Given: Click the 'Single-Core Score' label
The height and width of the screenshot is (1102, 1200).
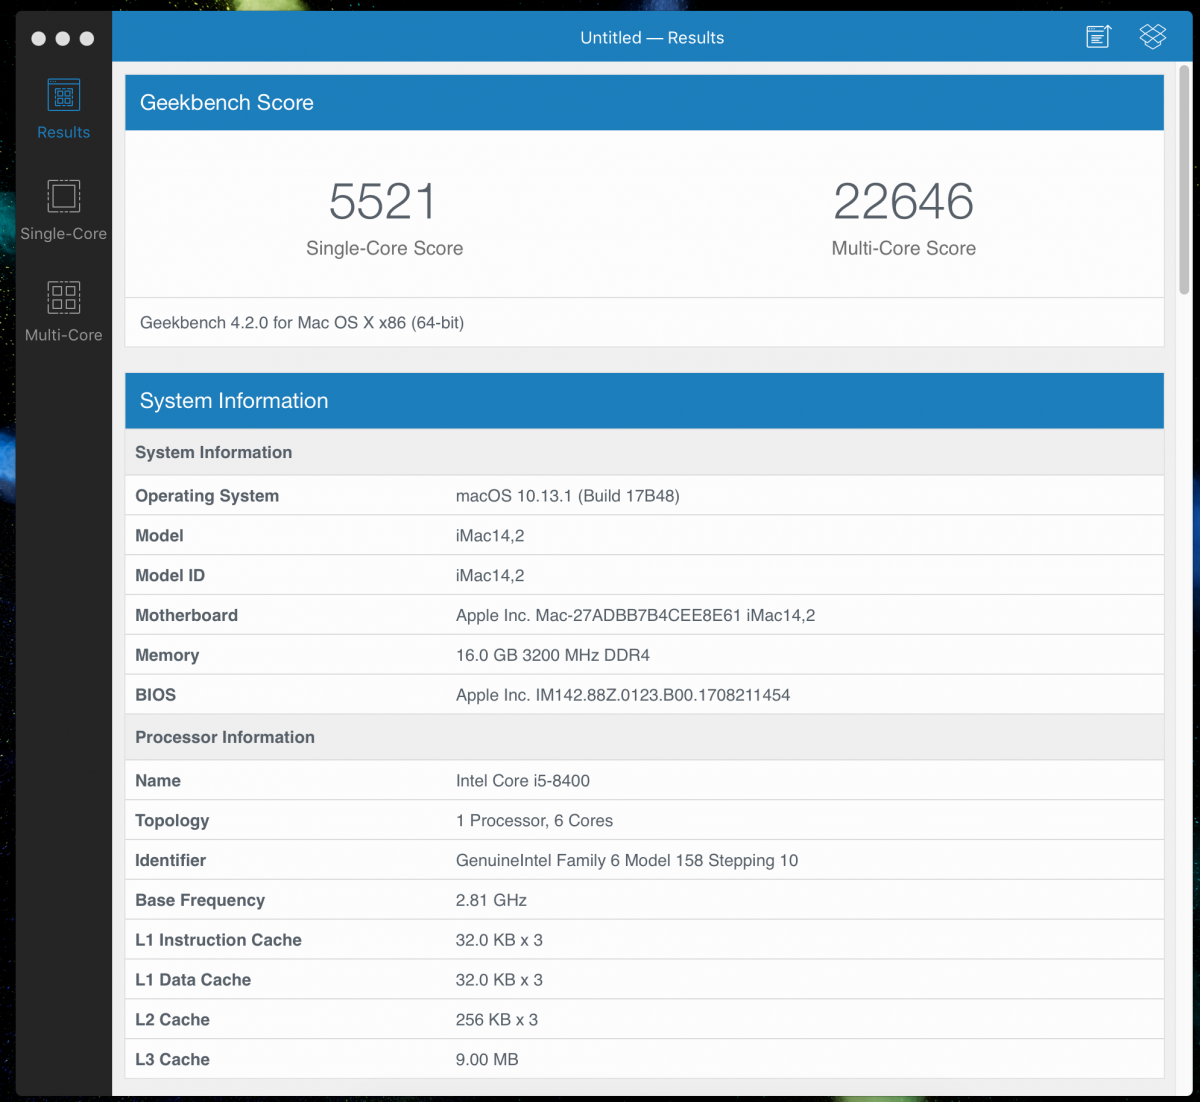Looking at the screenshot, I should [384, 249].
